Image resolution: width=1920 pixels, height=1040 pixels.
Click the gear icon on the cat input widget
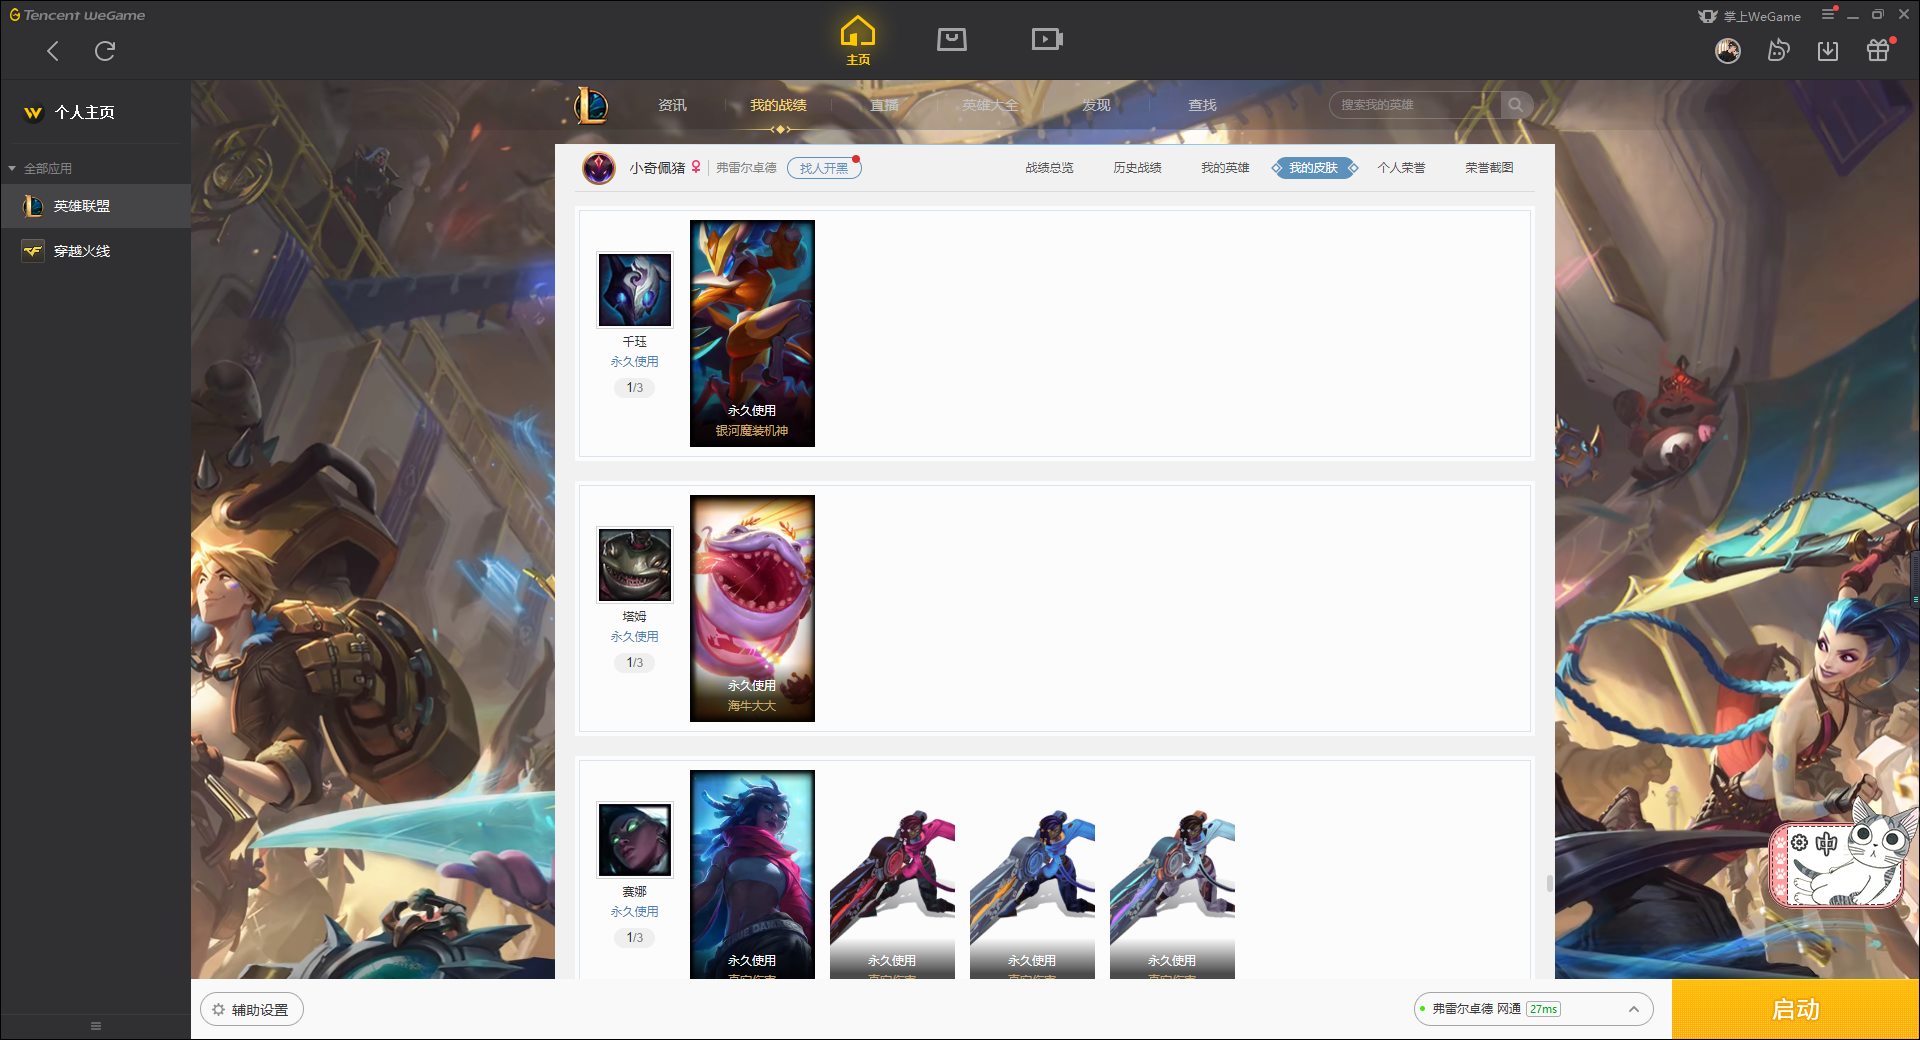point(1800,843)
